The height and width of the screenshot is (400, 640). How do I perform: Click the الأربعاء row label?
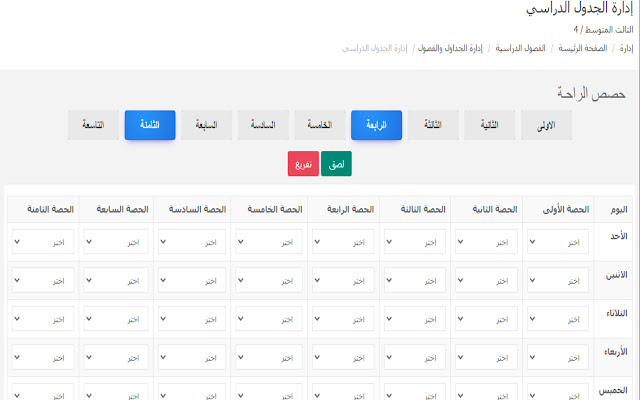coord(616,352)
